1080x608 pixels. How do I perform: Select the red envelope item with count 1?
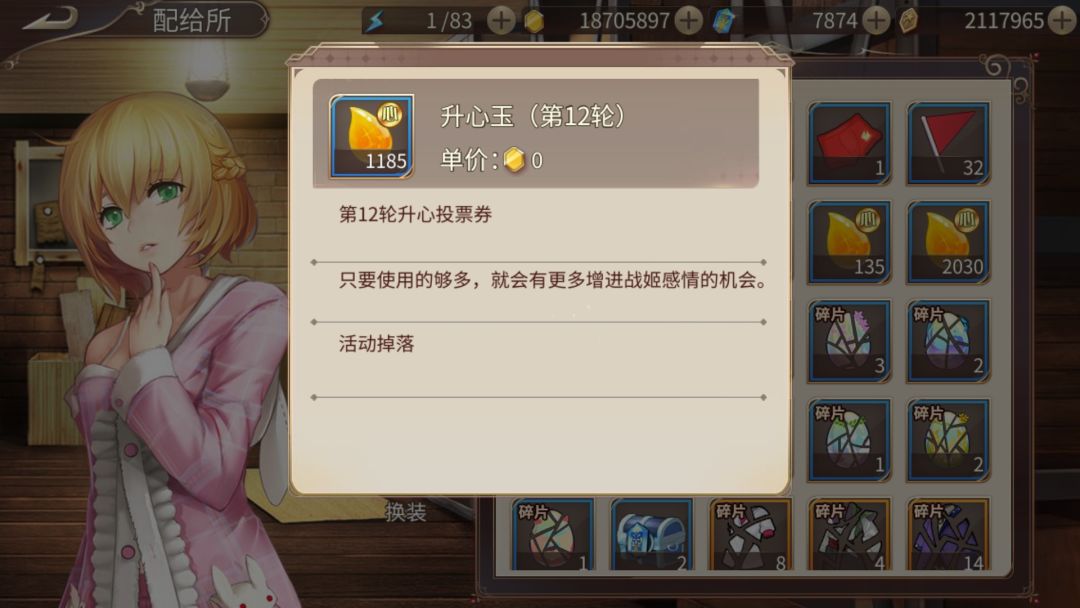coord(849,143)
